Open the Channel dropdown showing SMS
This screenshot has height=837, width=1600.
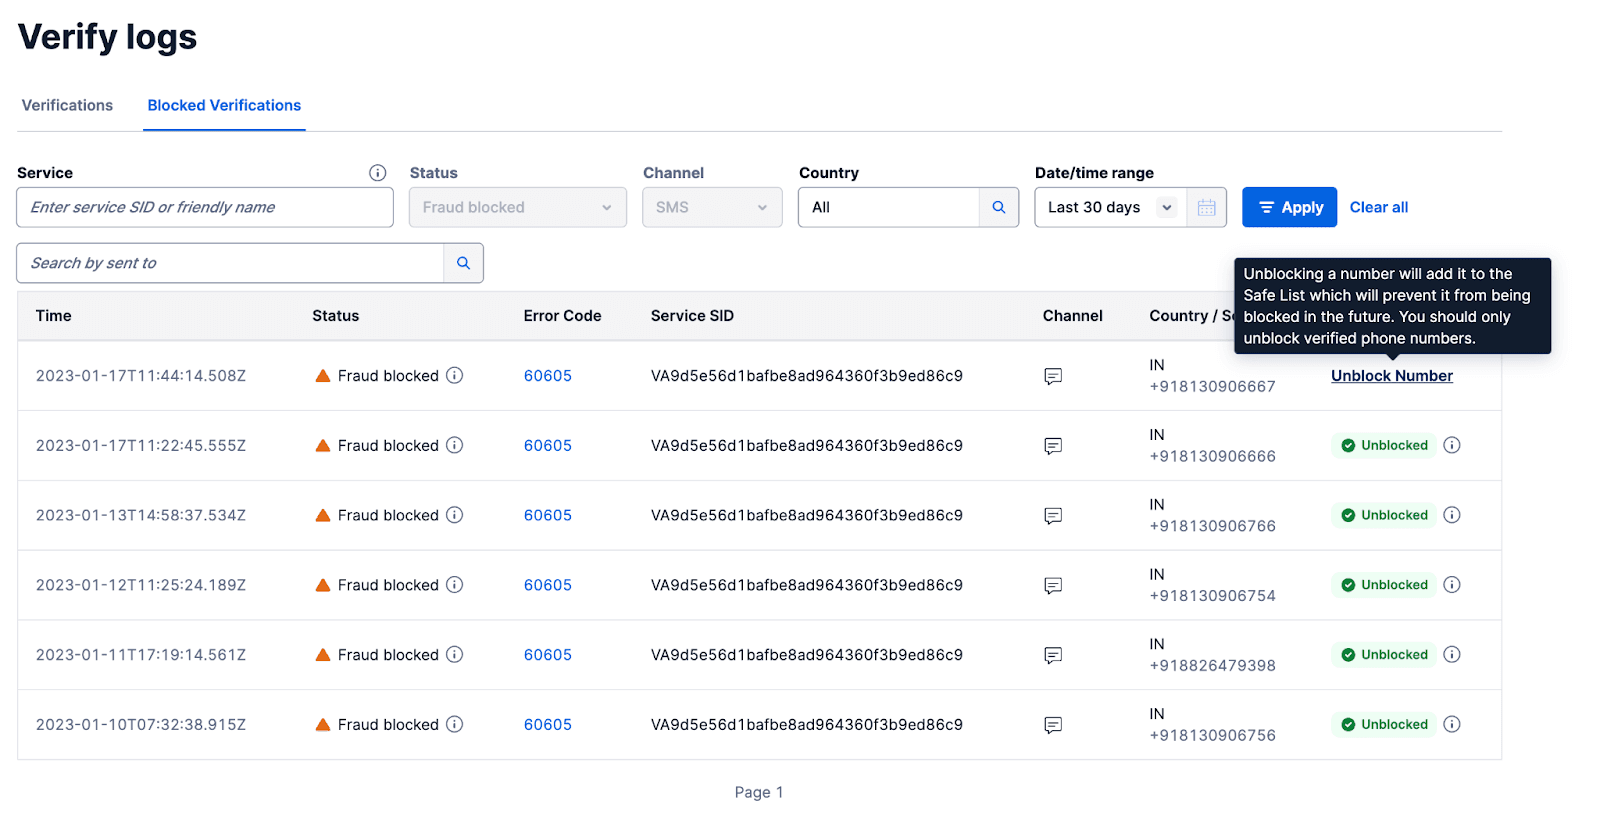click(711, 208)
